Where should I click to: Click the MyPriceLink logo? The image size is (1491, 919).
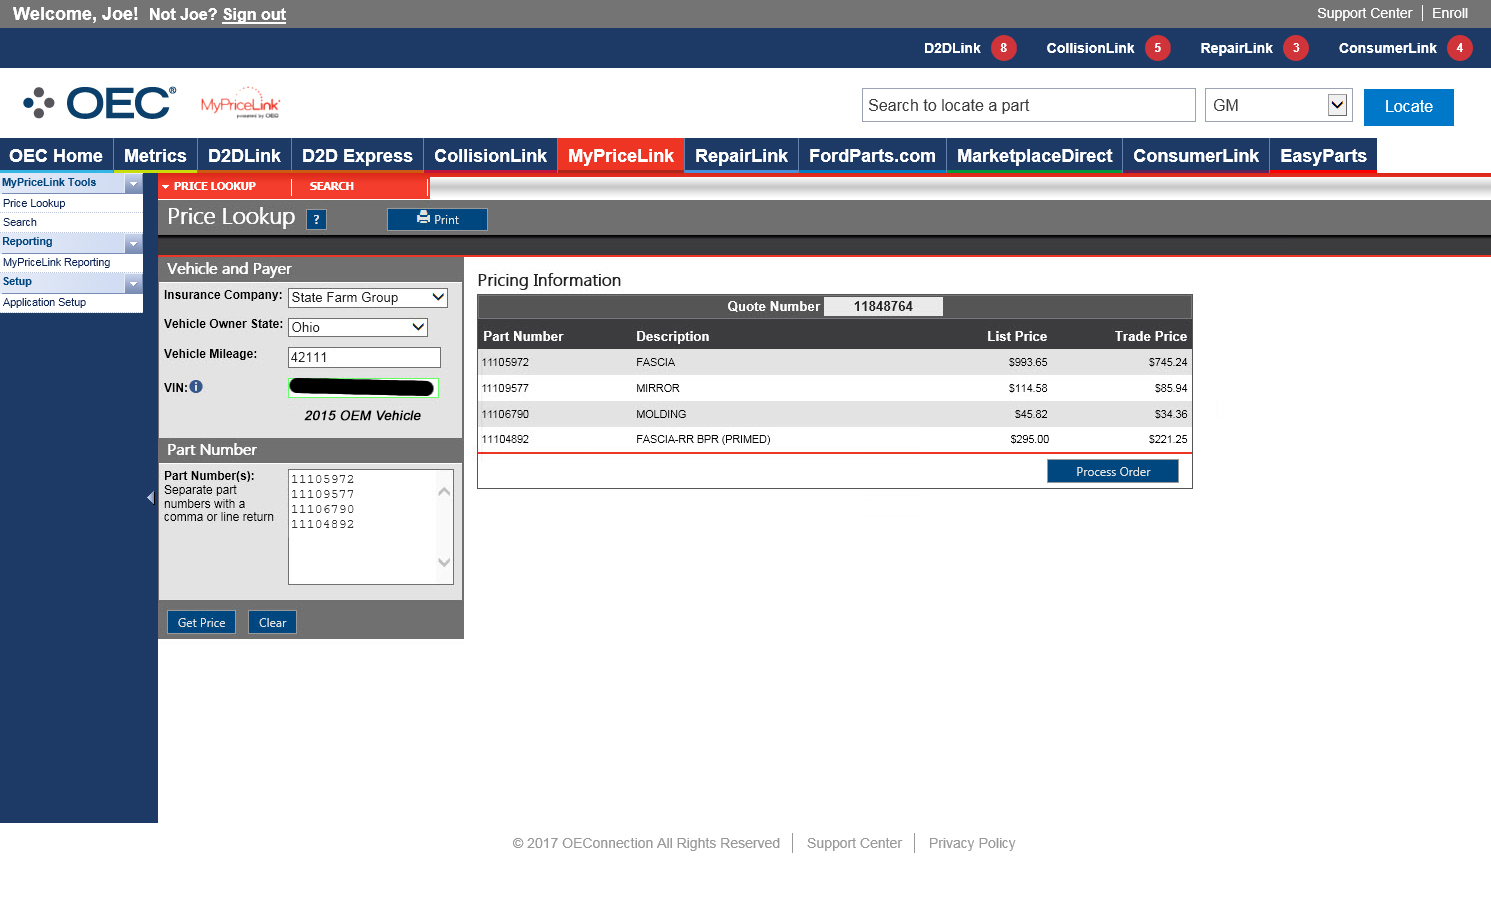240,104
